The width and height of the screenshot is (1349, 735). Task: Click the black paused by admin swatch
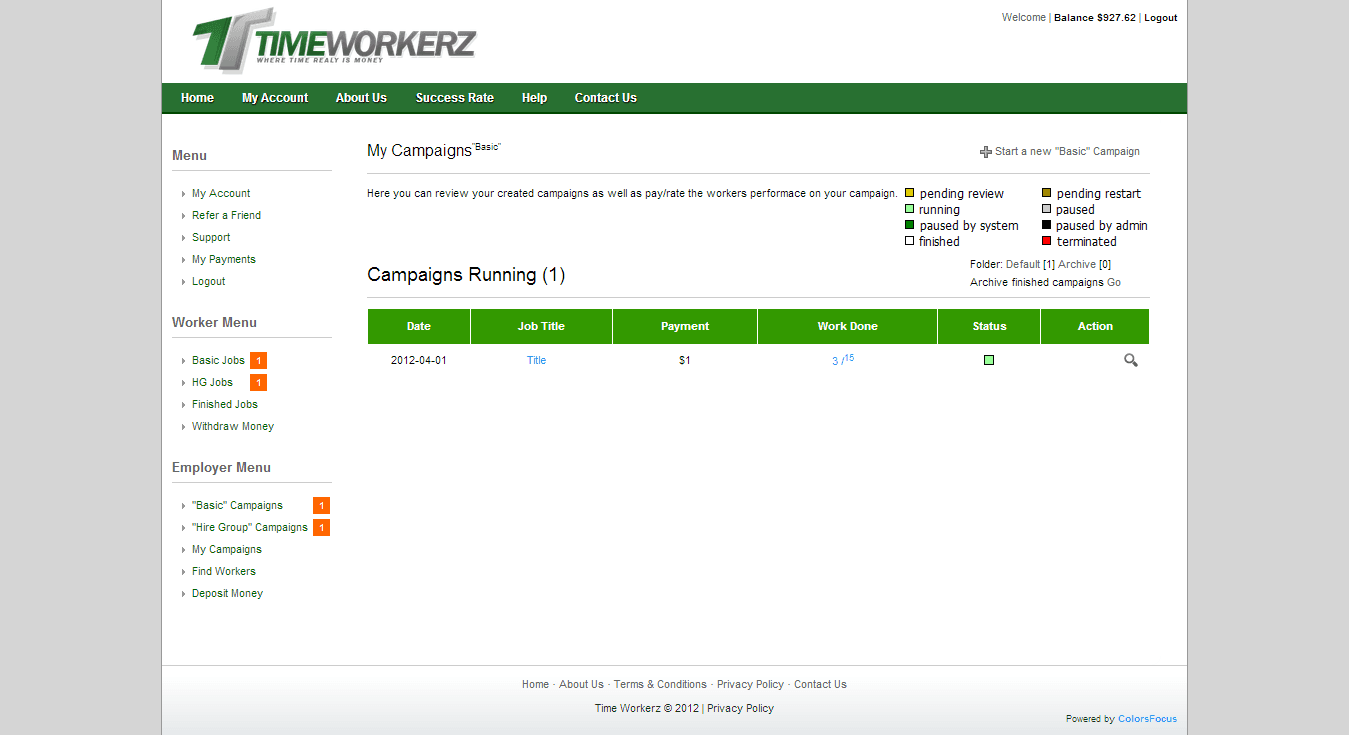[1046, 225]
